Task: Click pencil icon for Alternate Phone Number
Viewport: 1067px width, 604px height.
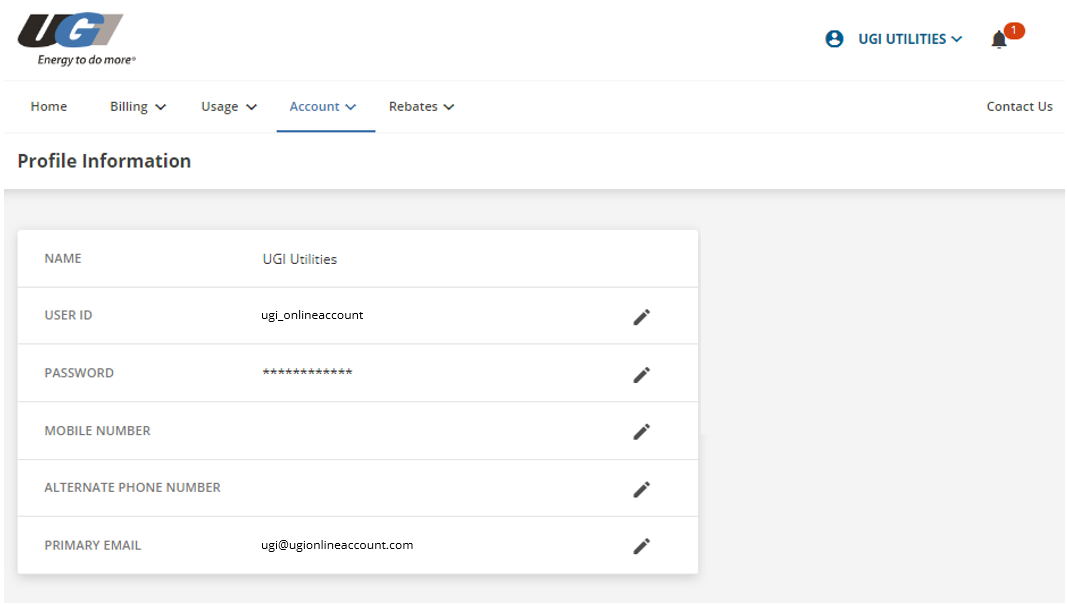Action: tap(642, 490)
